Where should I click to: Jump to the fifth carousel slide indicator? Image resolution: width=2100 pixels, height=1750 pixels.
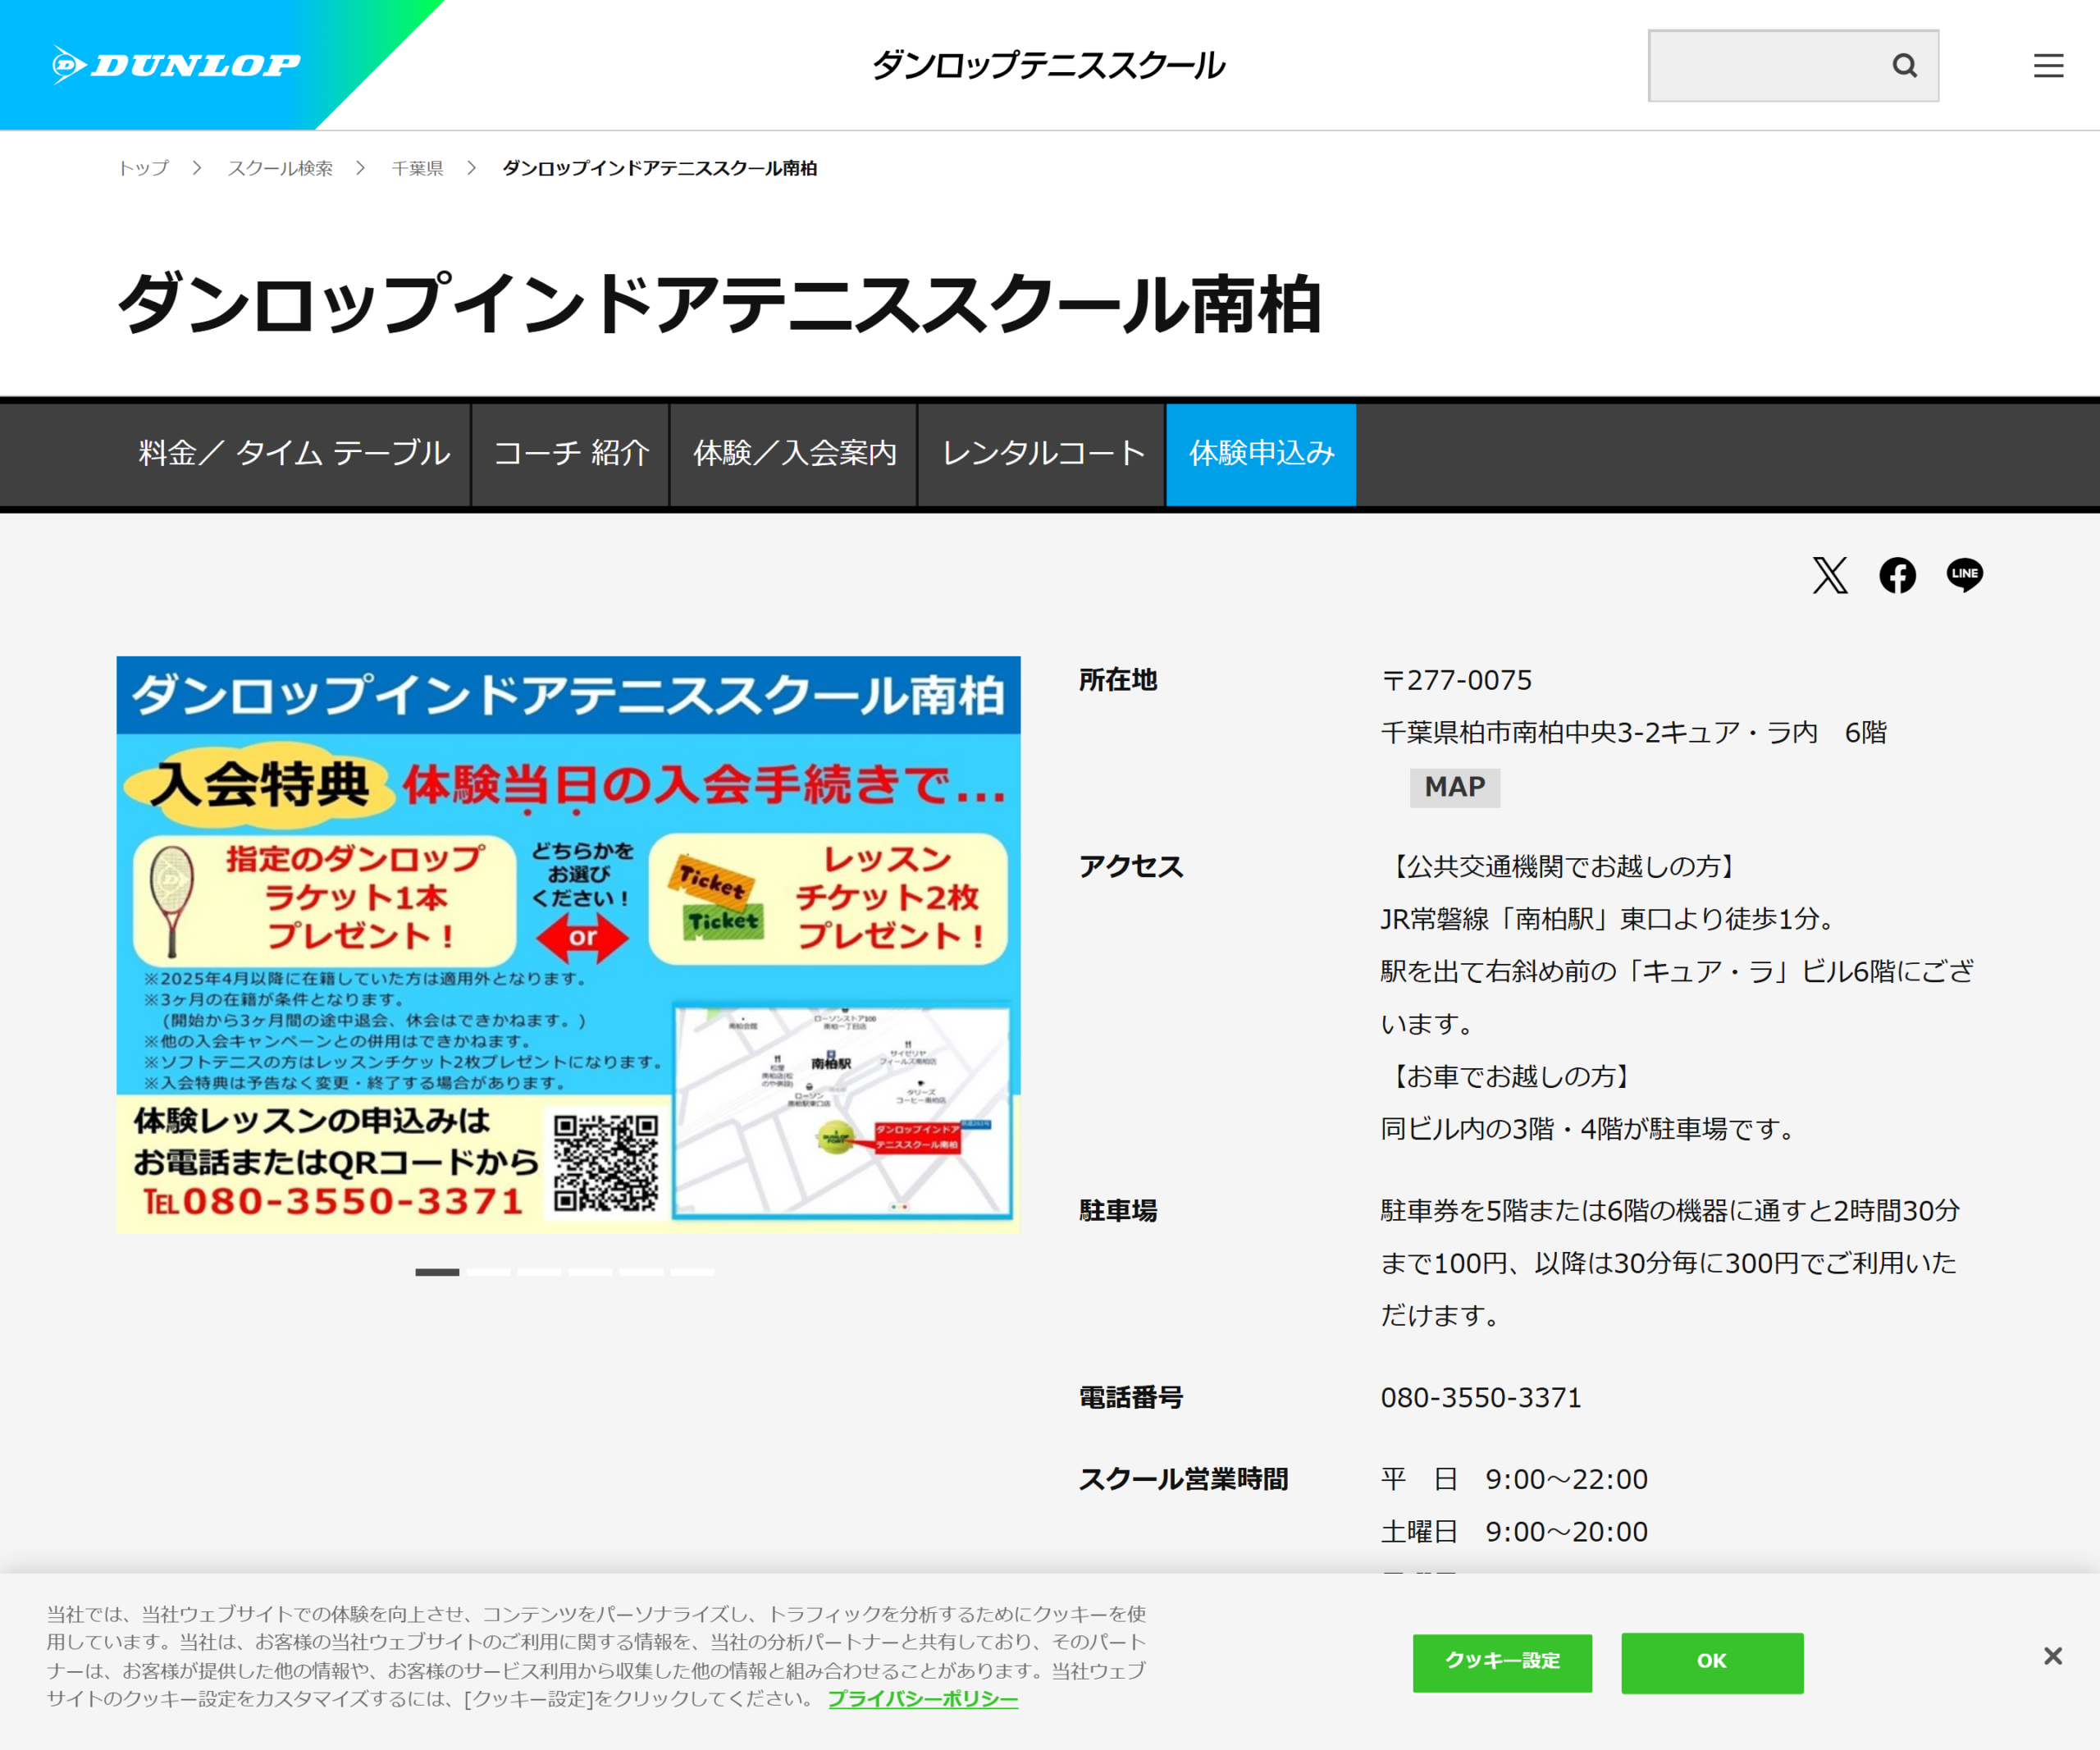click(641, 1272)
